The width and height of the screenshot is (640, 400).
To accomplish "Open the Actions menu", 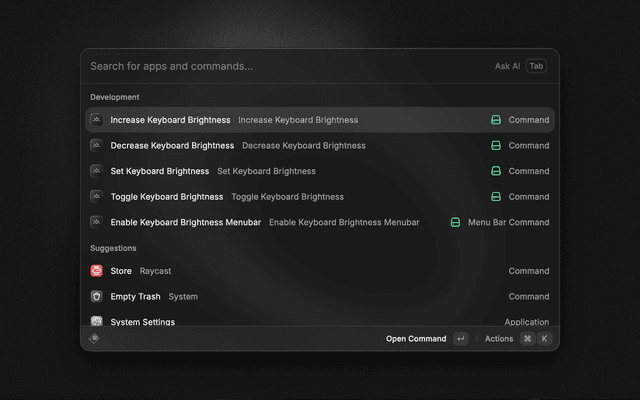I will 499,339.
